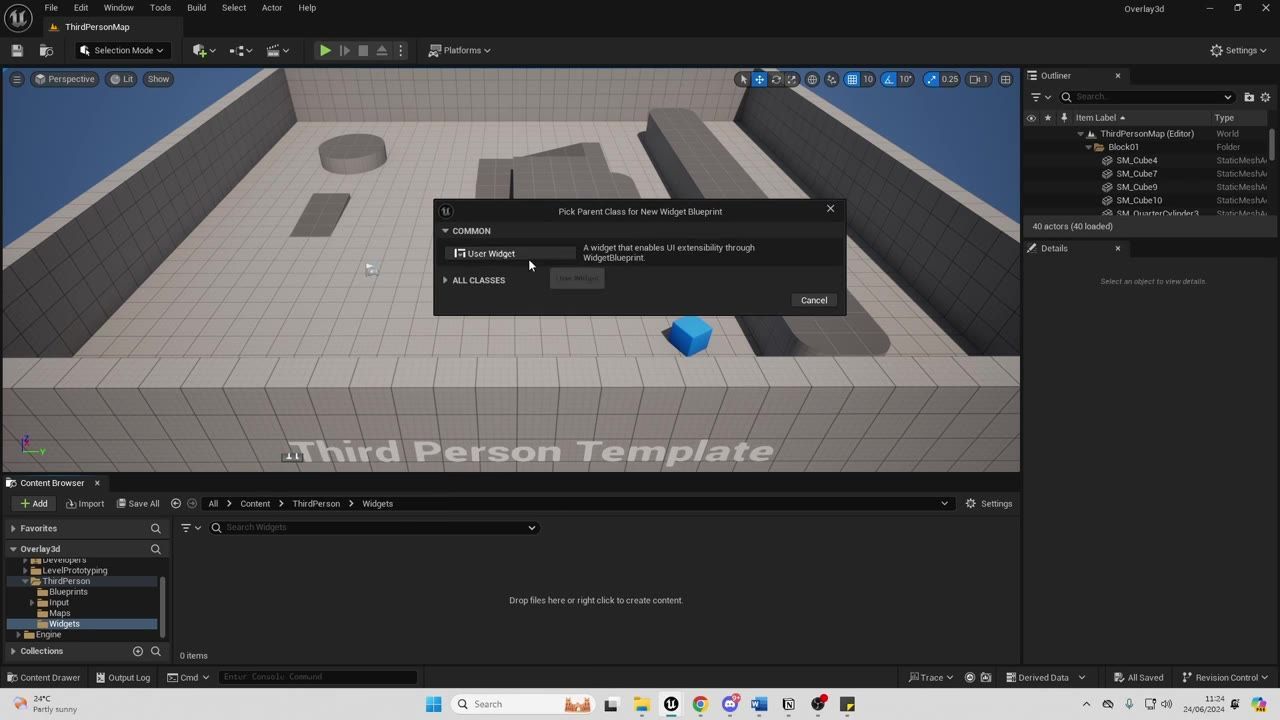This screenshot has width=1280, height=720.
Task: Open the Selection Mode dropdown
Action: click(x=123, y=50)
